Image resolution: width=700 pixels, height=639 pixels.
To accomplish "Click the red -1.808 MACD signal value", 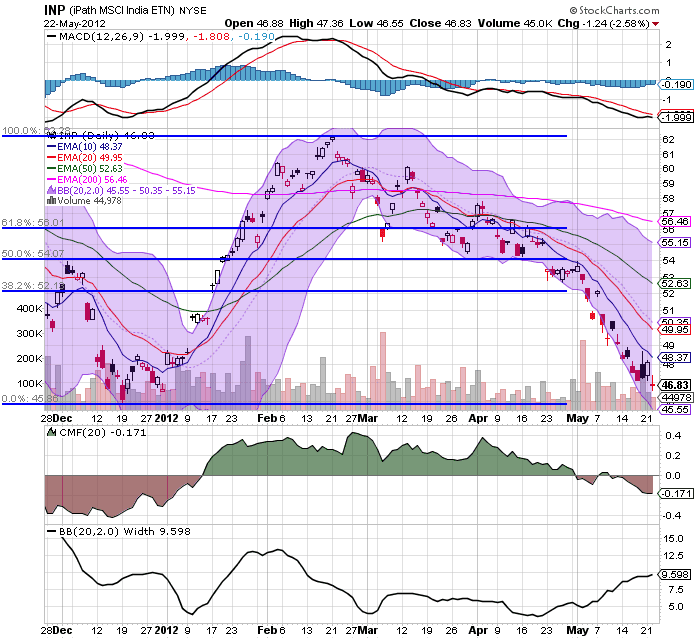I will coord(212,36).
